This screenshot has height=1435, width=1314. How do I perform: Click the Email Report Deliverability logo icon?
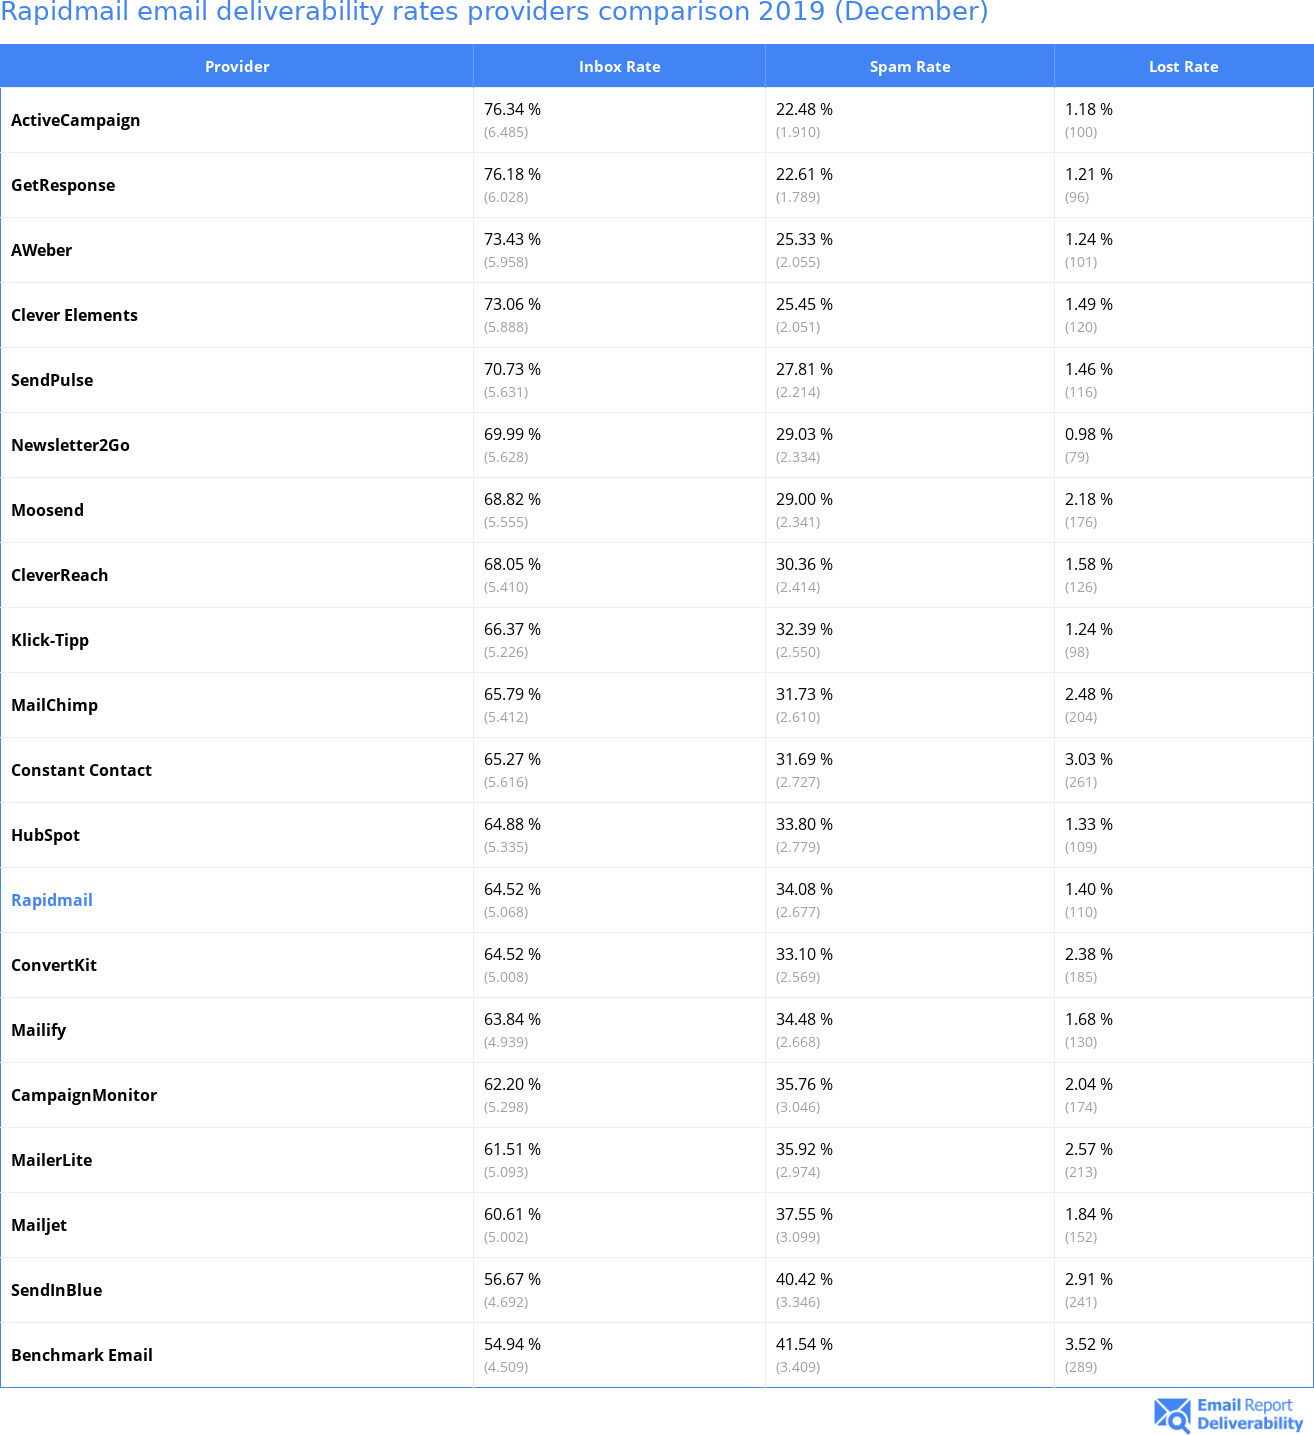tap(1172, 1414)
